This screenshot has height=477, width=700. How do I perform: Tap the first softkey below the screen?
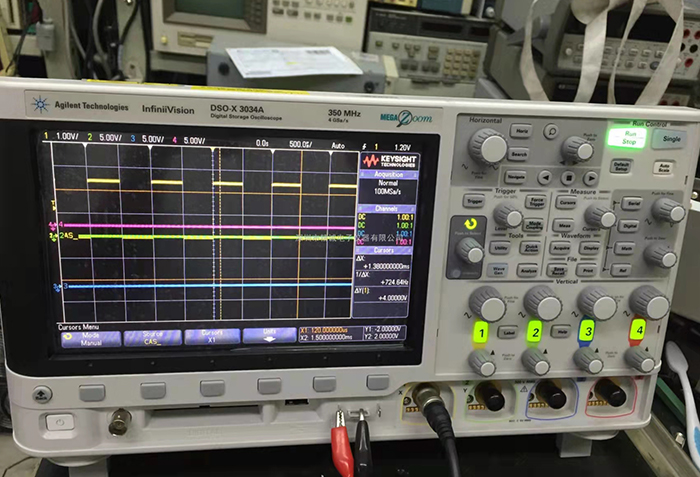92,393
